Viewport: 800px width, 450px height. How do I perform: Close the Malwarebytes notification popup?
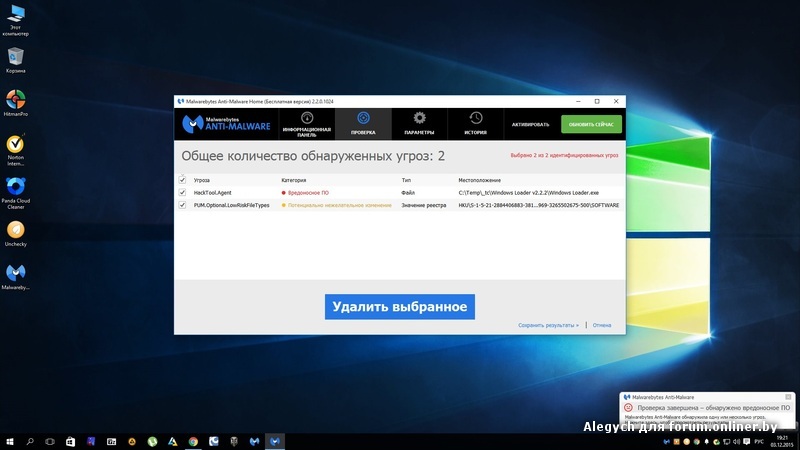[x=788, y=397]
